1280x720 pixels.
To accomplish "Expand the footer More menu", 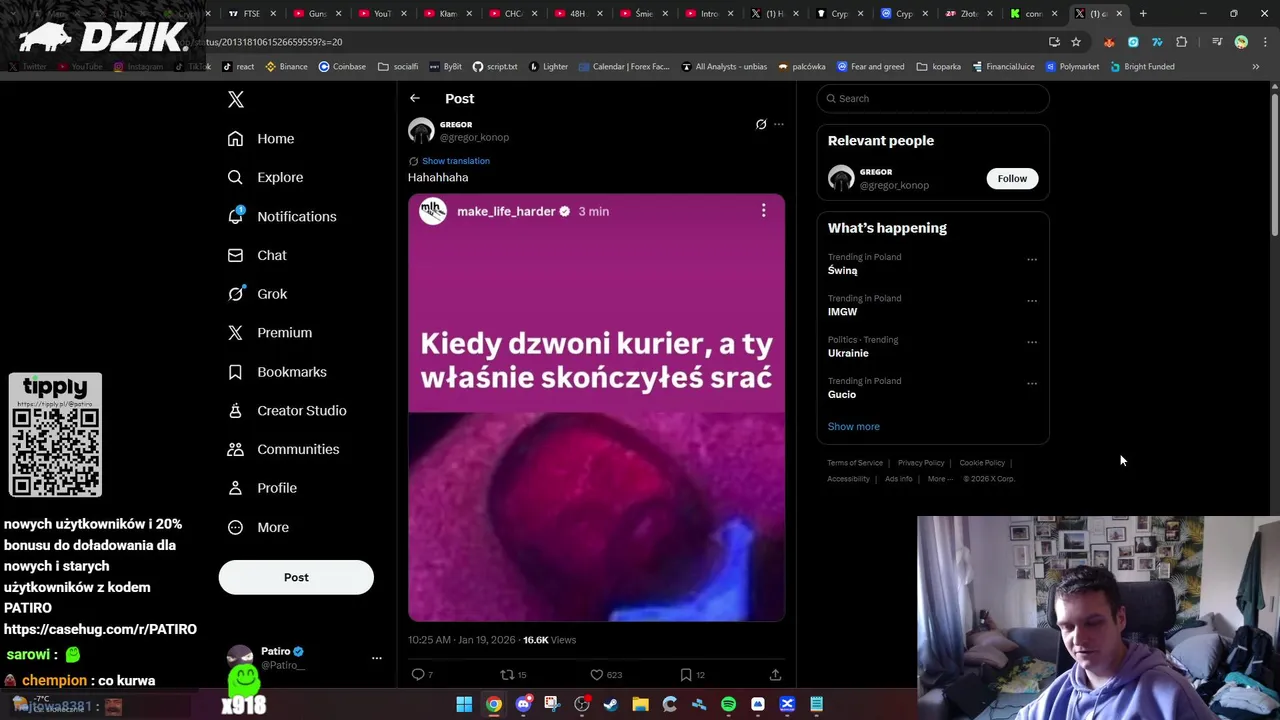I will point(939,479).
